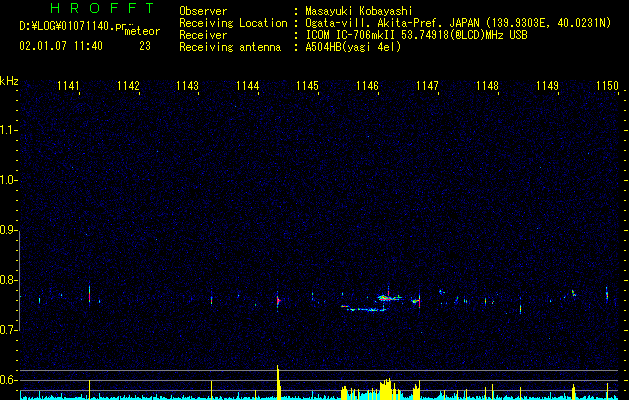Click the 1149 time axis label
The height and width of the screenshot is (400, 629).
[547, 85]
